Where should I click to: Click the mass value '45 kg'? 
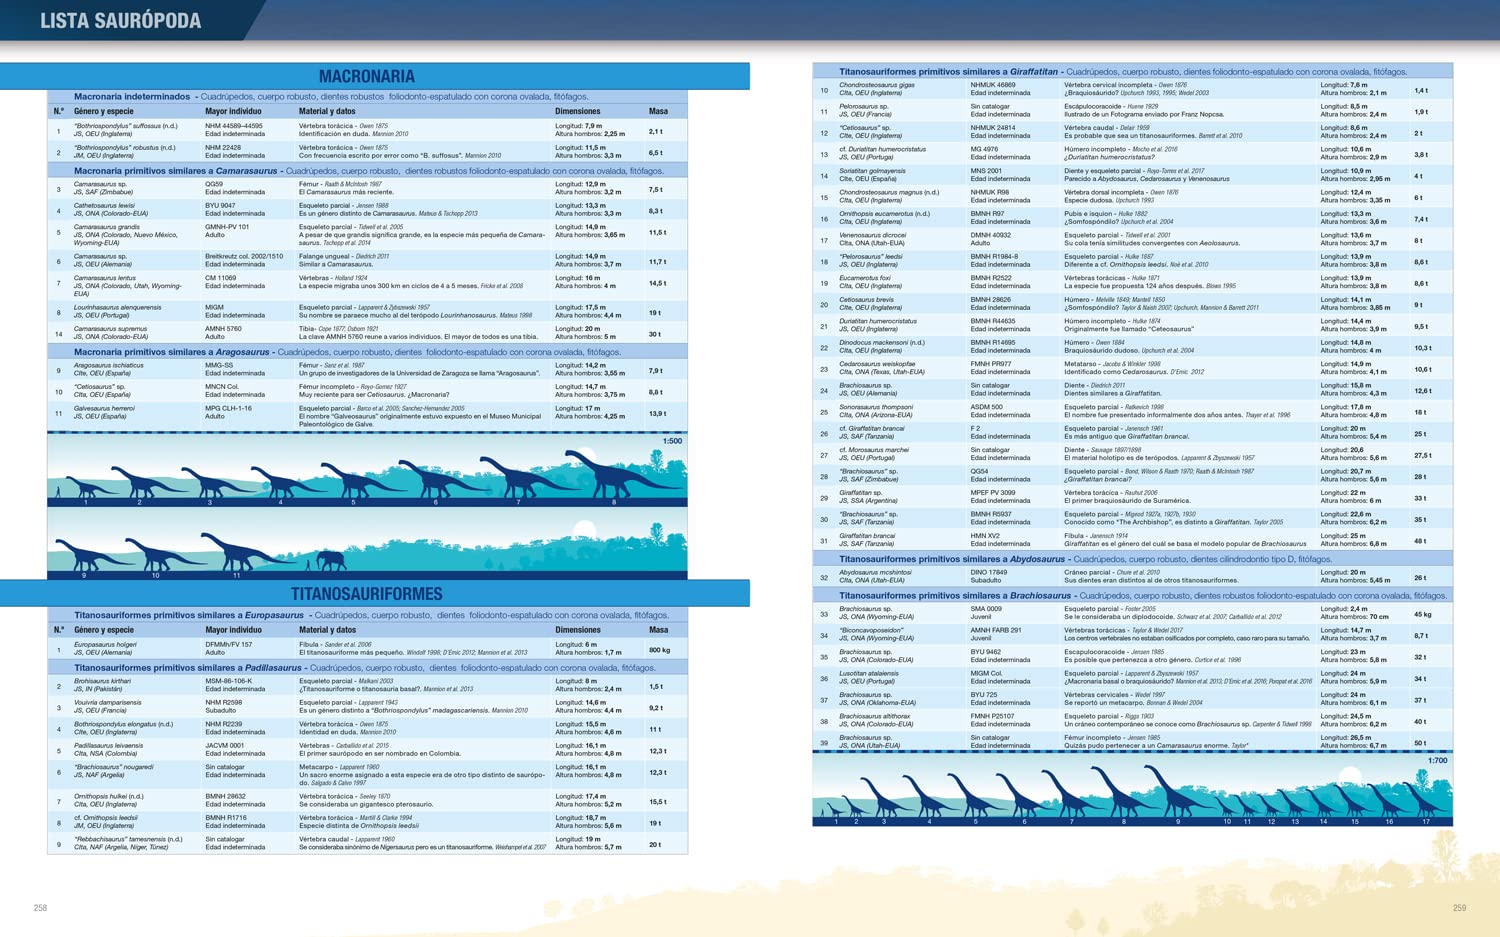1423,615
